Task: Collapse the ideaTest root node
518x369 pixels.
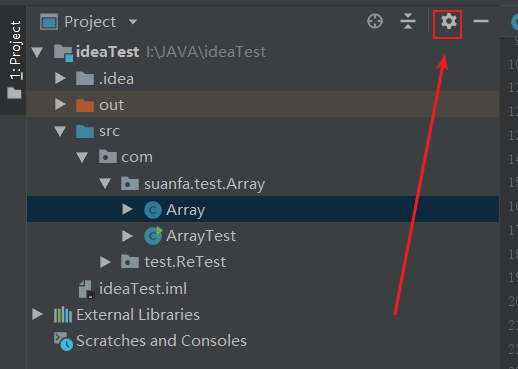Action: [37, 52]
